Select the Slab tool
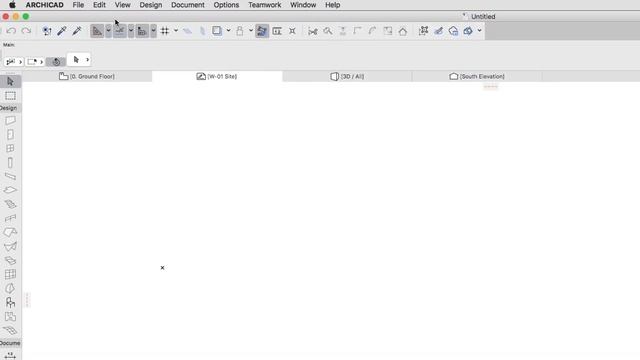The width and height of the screenshot is (640, 360). point(10,190)
